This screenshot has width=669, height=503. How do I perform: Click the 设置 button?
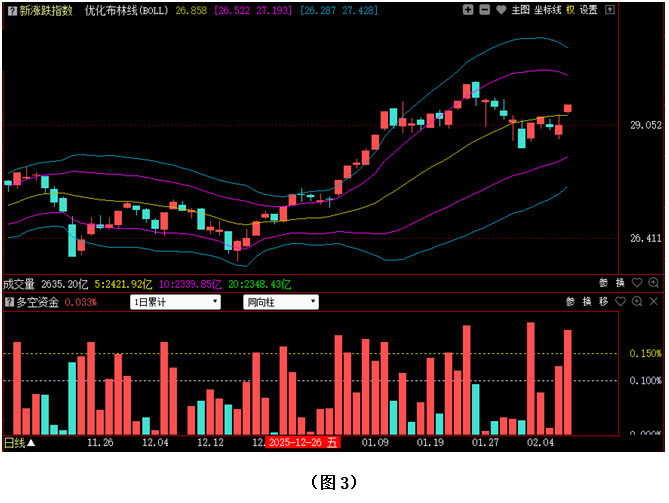click(589, 10)
